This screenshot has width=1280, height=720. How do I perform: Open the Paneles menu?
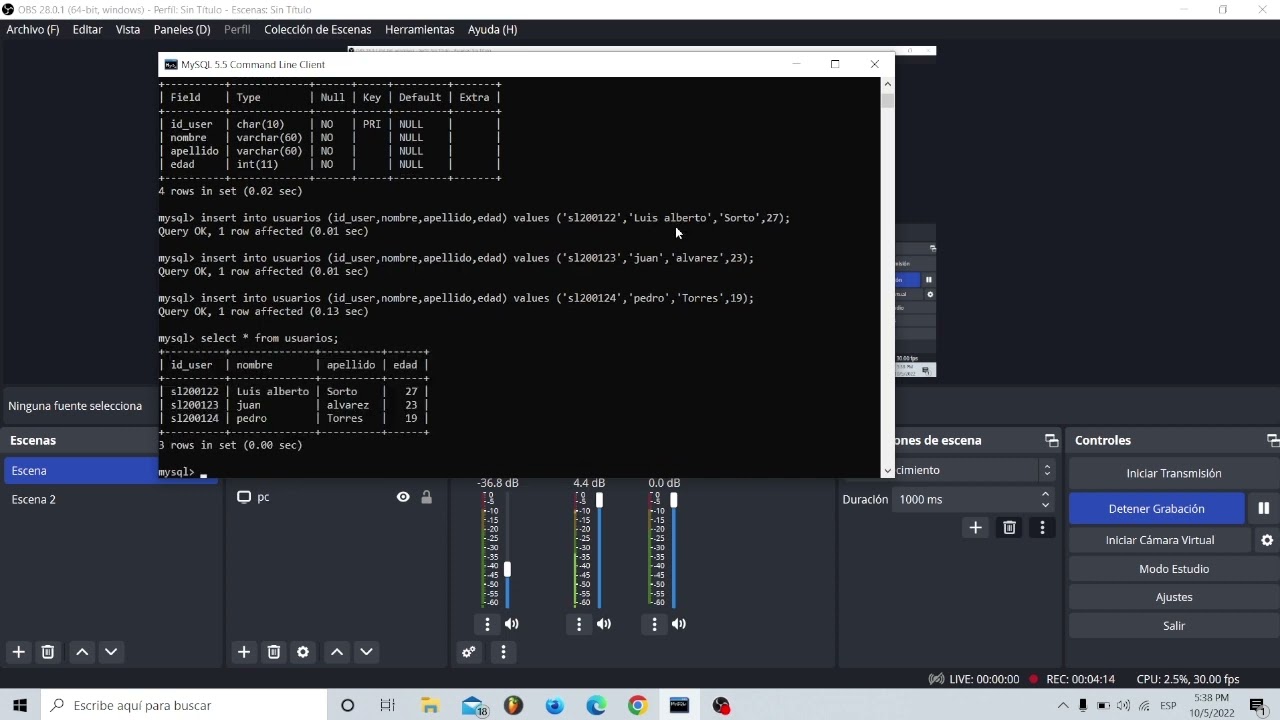tap(182, 29)
